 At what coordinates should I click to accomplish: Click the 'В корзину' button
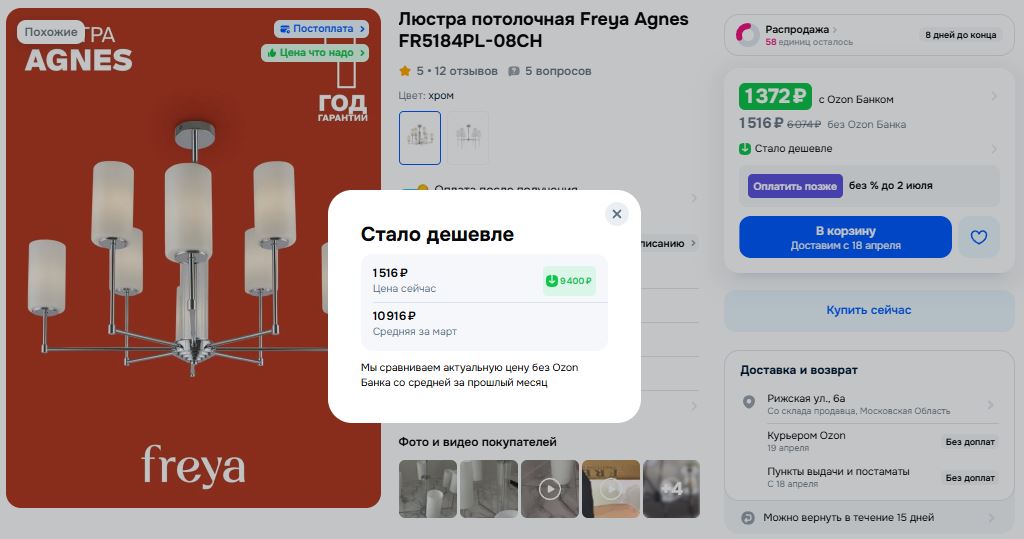click(845, 237)
